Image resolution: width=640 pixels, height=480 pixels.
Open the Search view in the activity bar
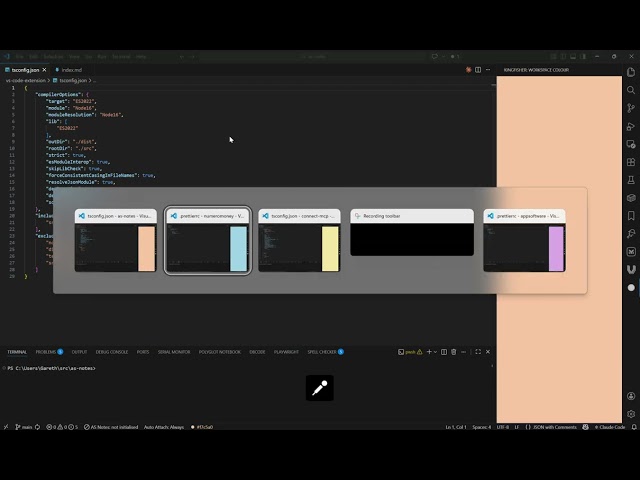tap(631, 90)
